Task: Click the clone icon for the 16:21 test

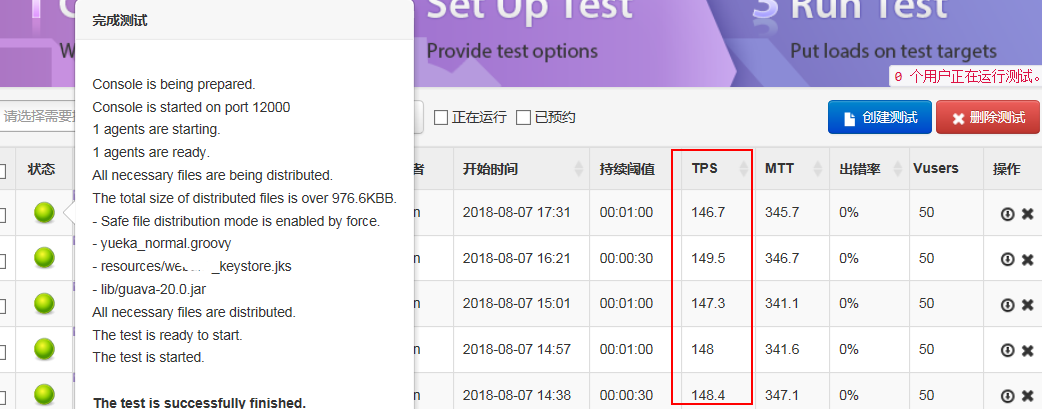Action: [1007, 260]
